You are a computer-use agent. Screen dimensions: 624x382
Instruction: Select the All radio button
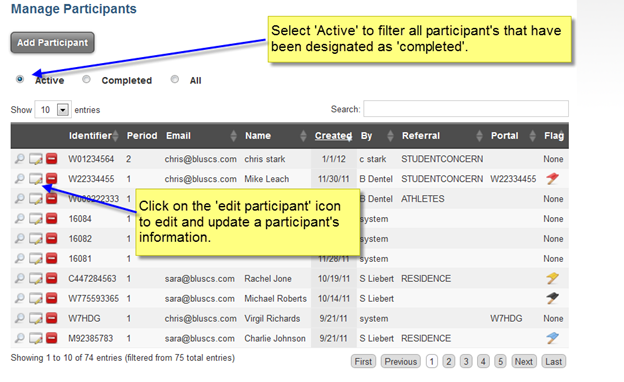(x=174, y=79)
